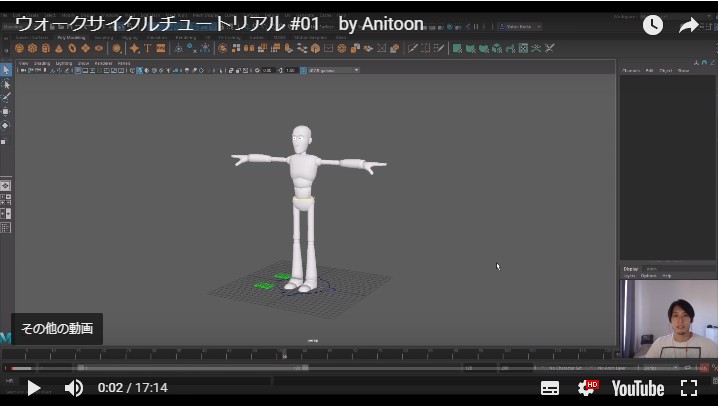Open the Panels panel menu

coord(124,63)
